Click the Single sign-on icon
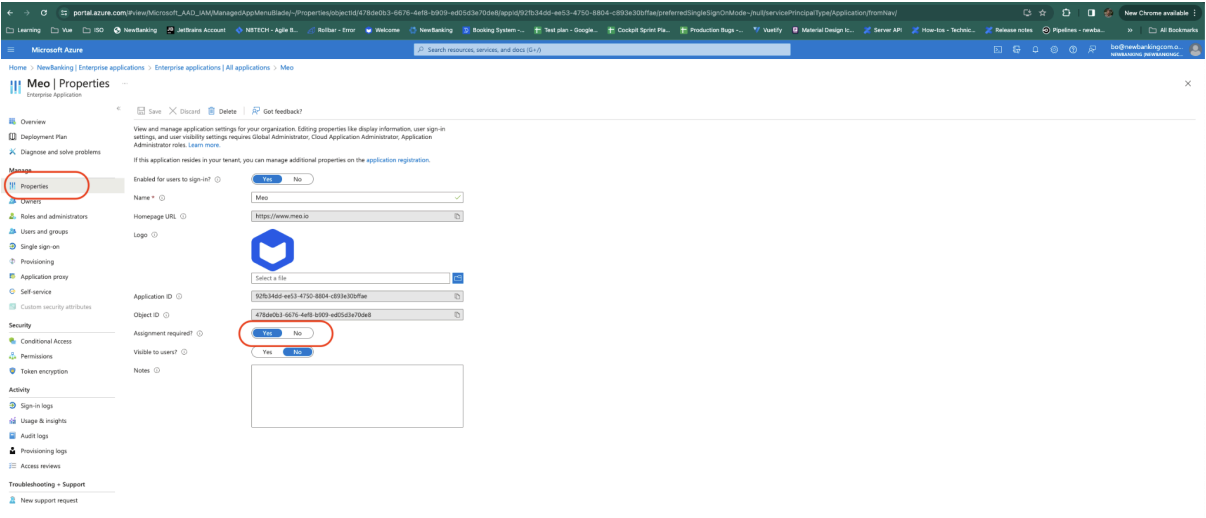1206x518 pixels. (x=12, y=246)
